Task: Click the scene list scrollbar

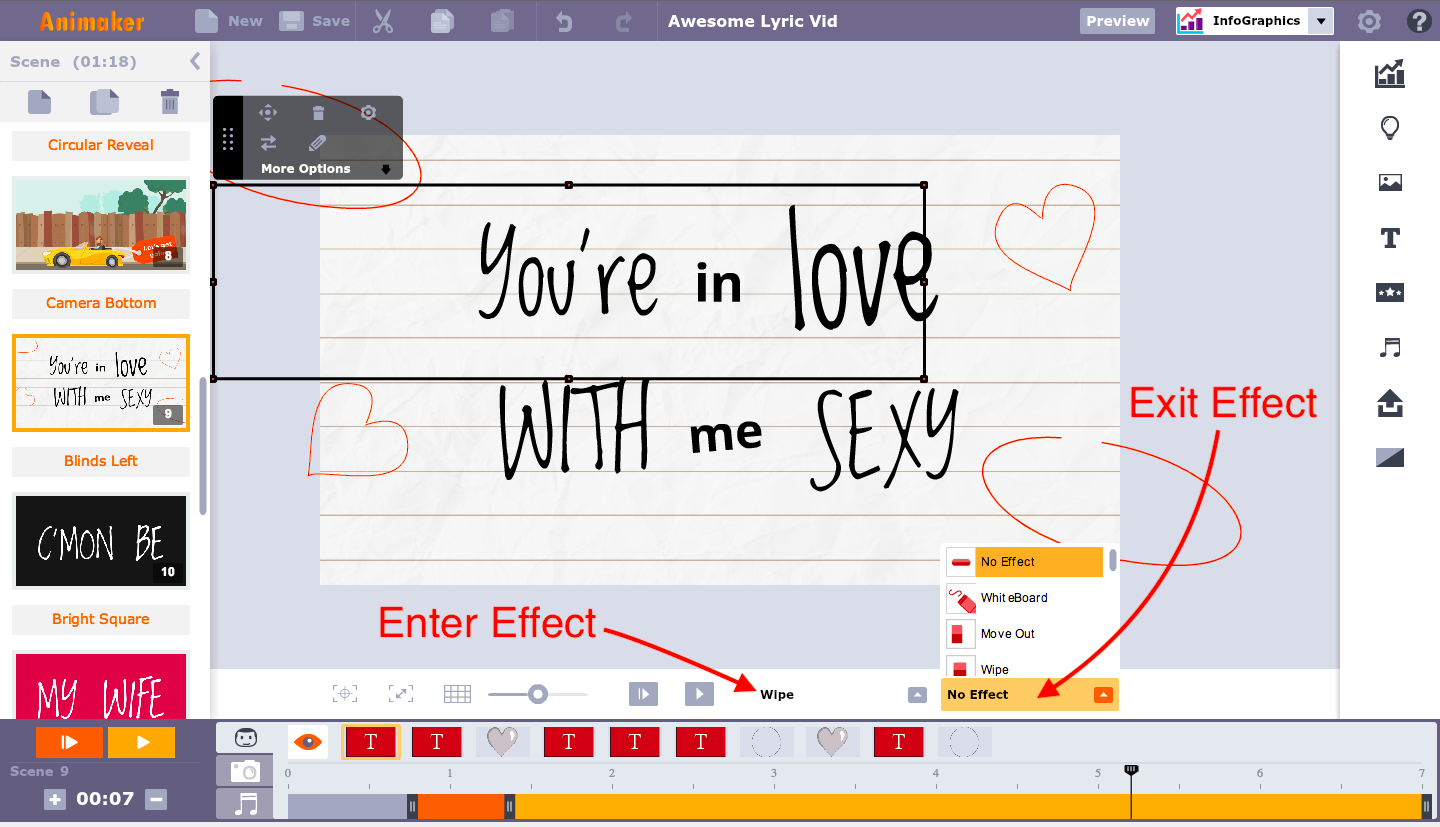Action: 204,445
